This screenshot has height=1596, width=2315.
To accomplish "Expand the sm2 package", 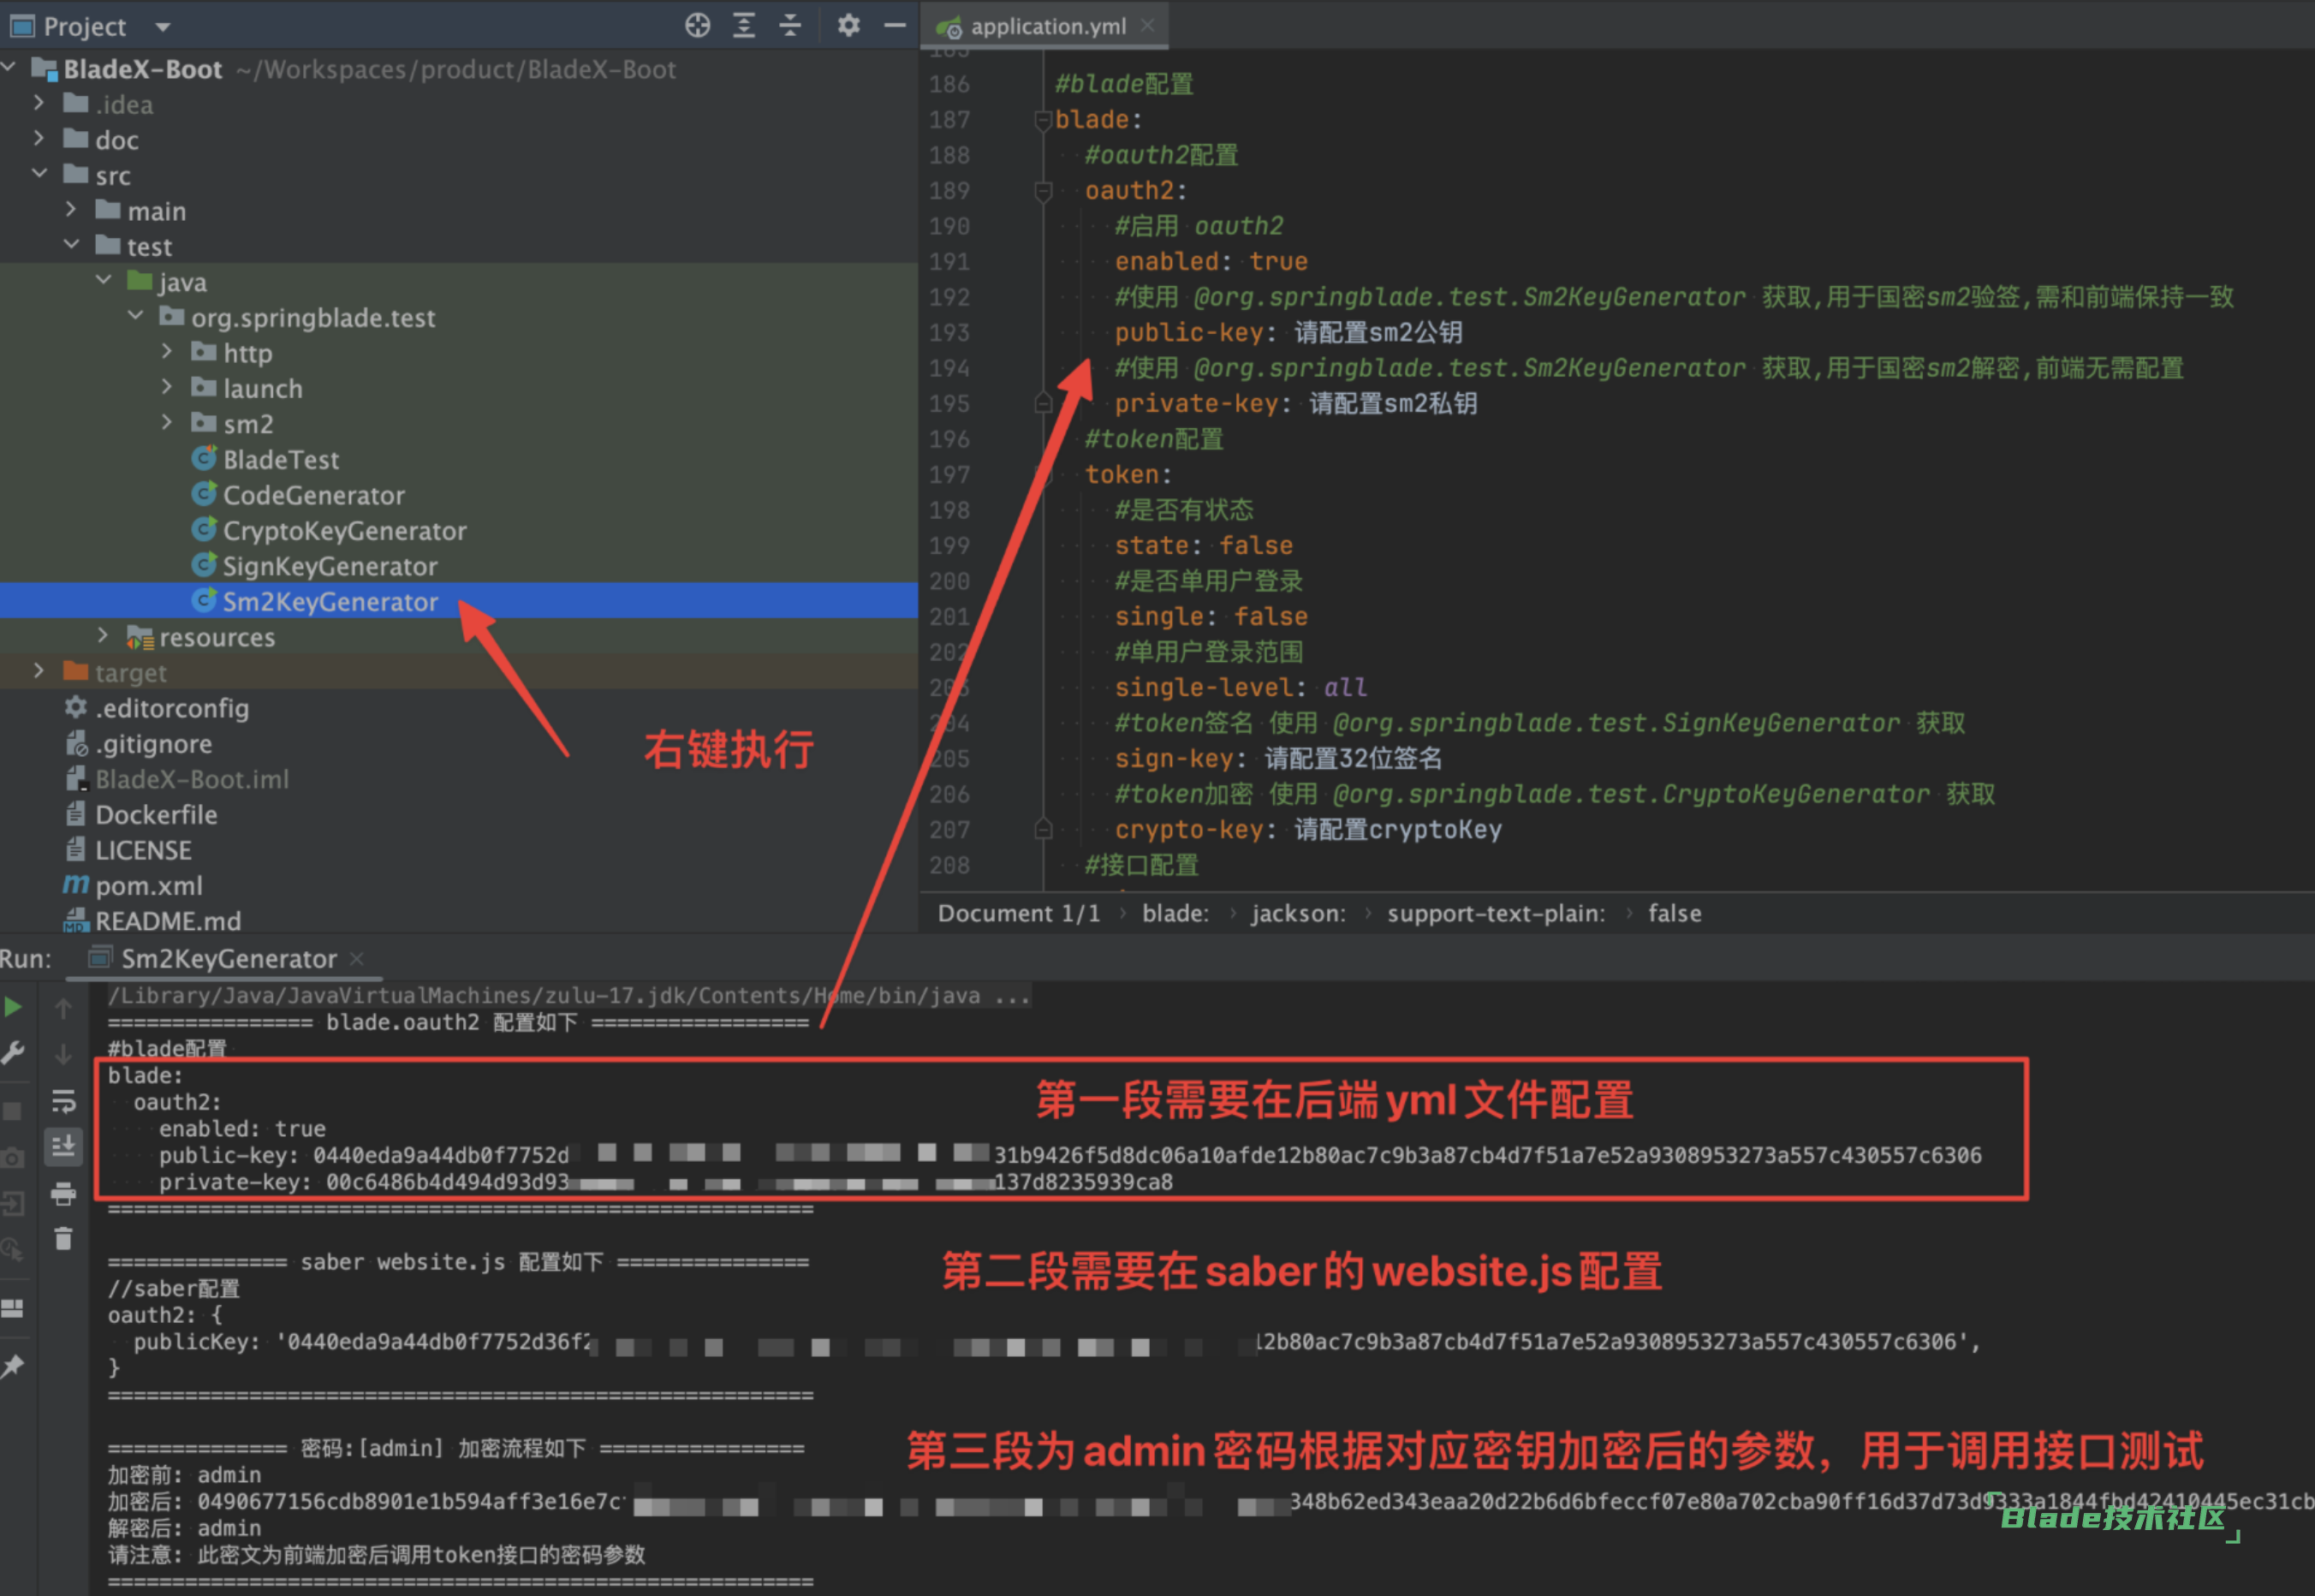I will click(167, 422).
